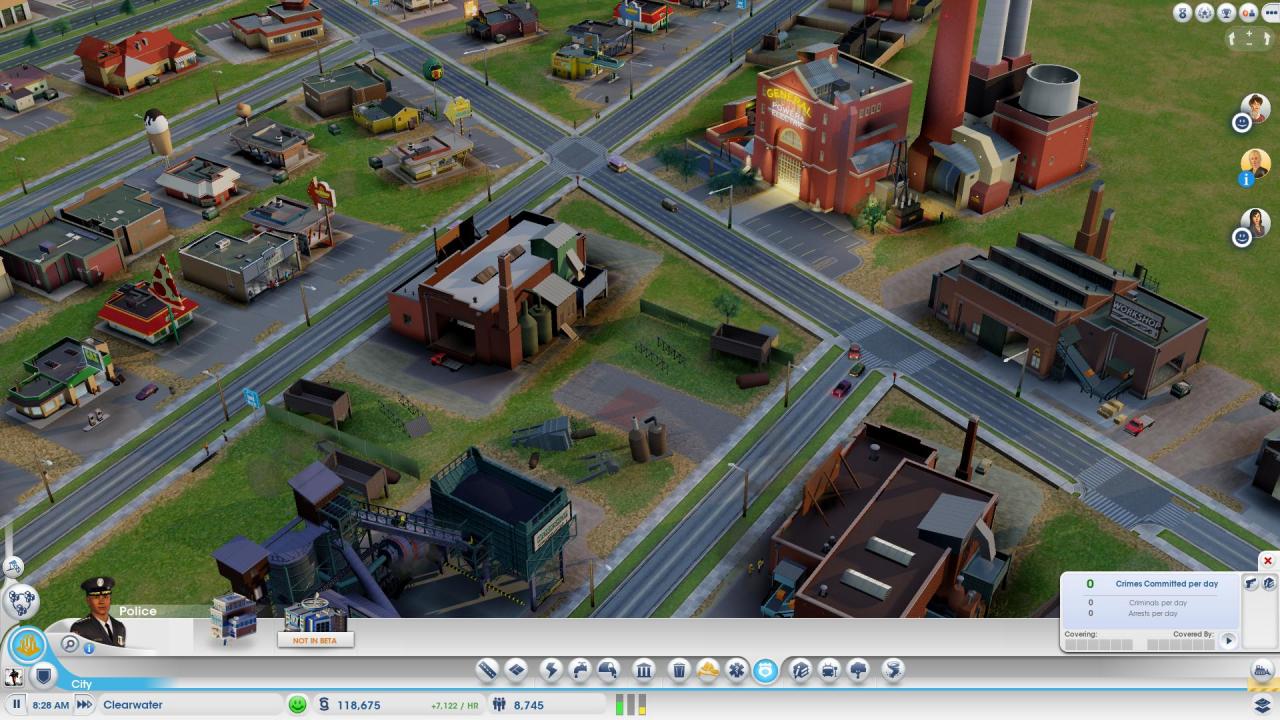Select the Police badge menu

click(x=765, y=670)
